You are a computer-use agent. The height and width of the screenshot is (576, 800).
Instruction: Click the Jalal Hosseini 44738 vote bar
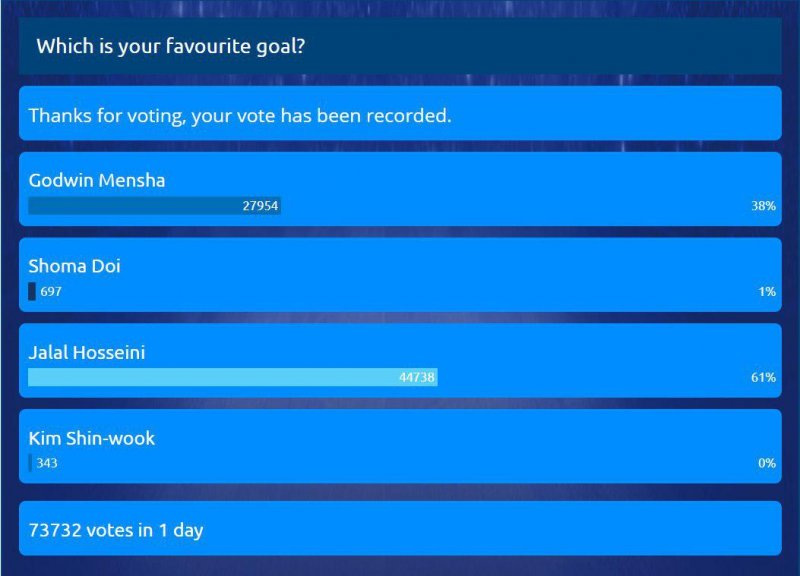[233, 377]
